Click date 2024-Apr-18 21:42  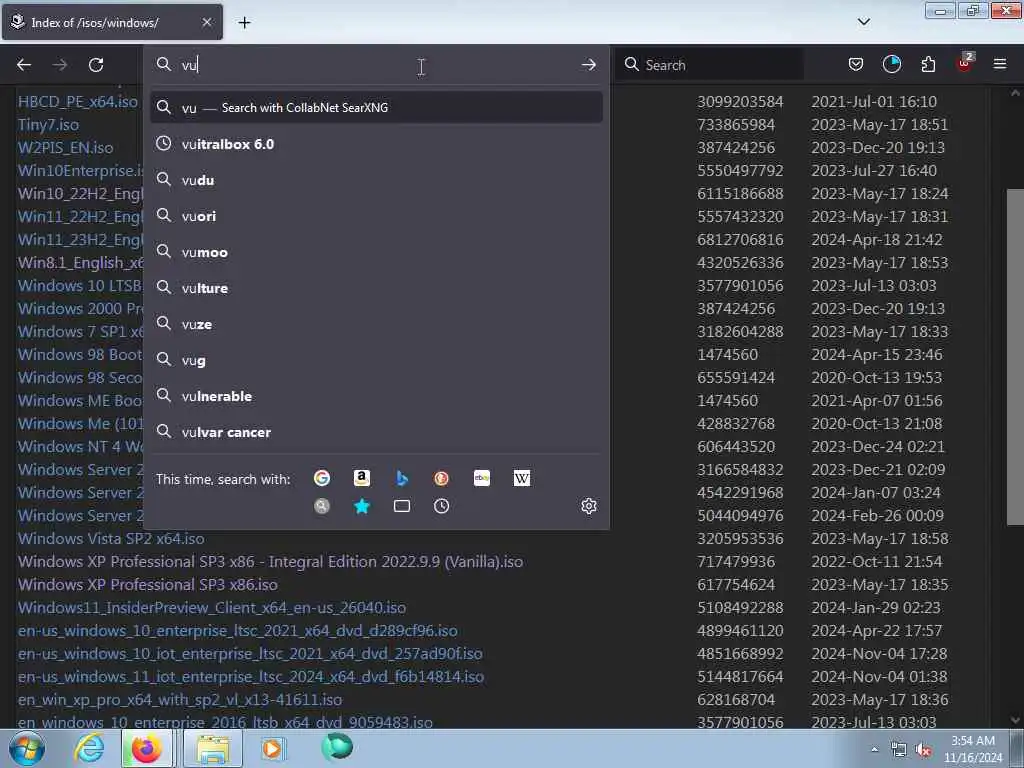click(876, 240)
